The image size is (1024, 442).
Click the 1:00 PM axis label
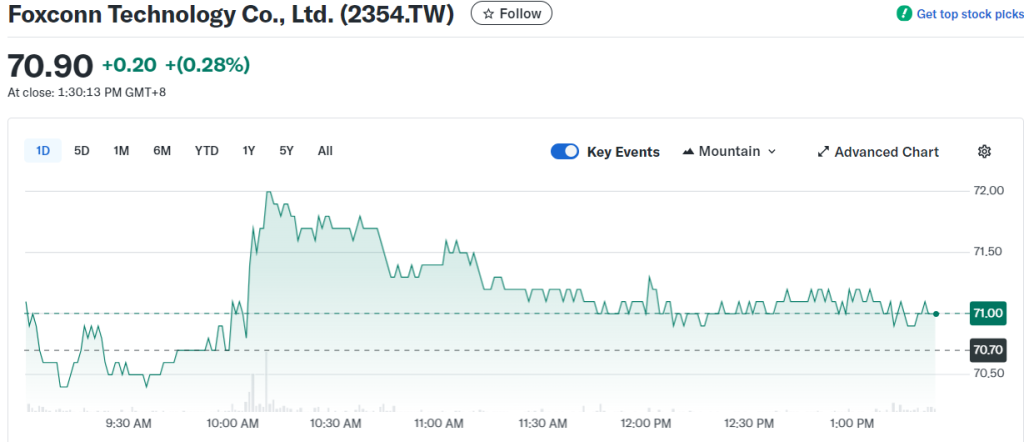tap(852, 424)
